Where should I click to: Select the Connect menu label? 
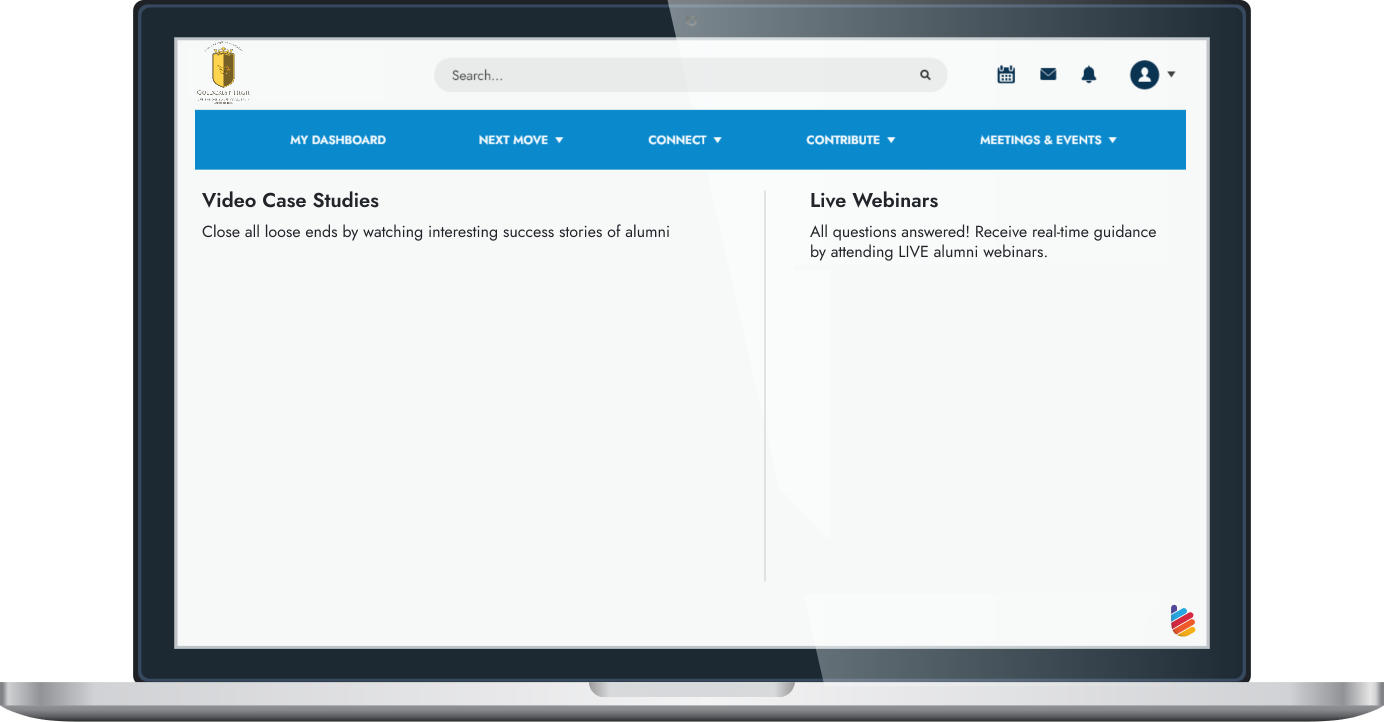click(x=677, y=140)
